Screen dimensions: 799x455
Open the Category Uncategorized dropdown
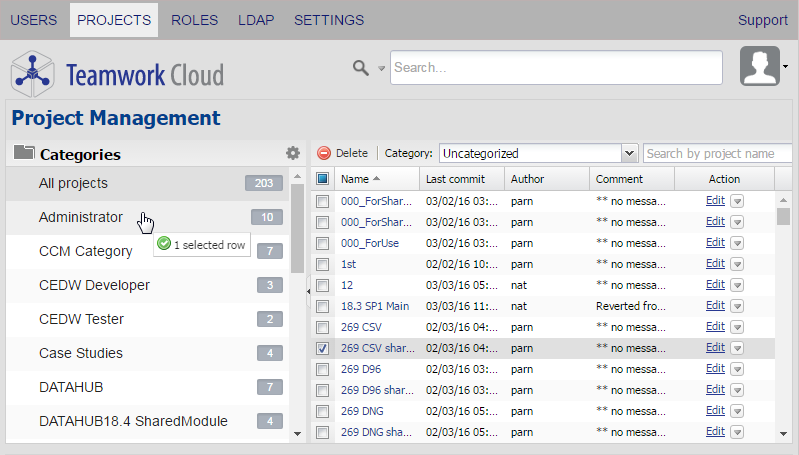(x=629, y=153)
